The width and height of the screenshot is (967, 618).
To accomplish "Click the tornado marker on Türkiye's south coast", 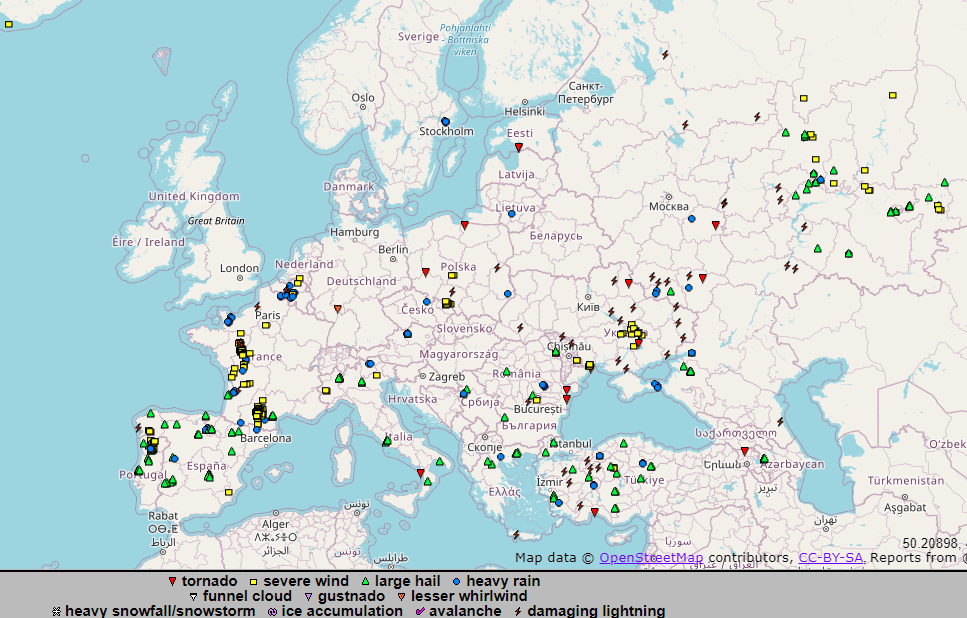I will tap(595, 512).
